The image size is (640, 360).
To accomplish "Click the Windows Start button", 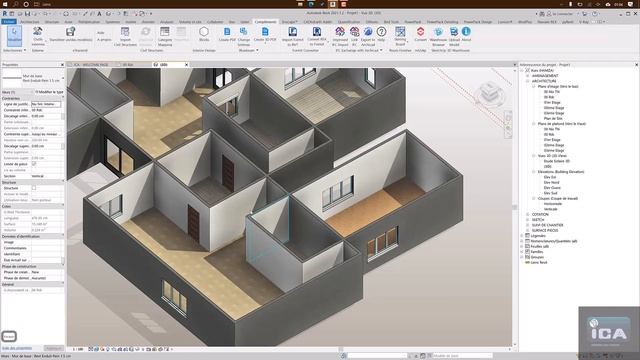I will click(5, 4).
